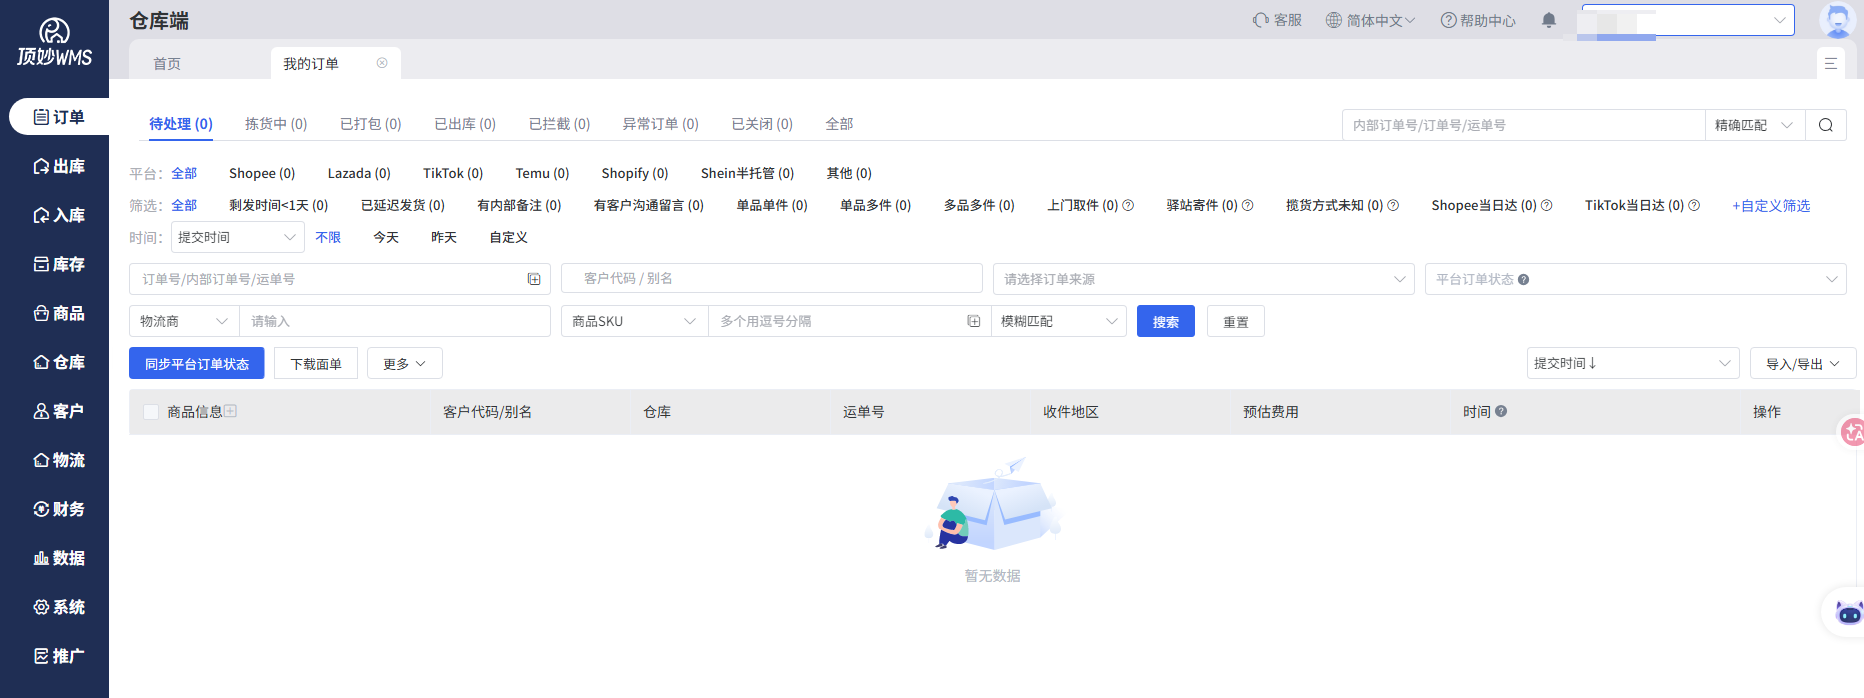Select 昨天 time range

click(444, 237)
